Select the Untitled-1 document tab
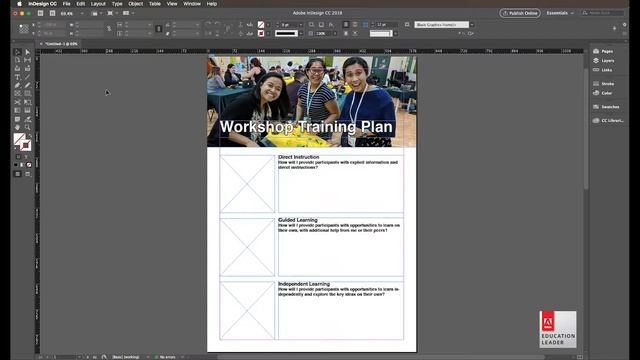The width and height of the screenshot is (640, 360). (x=61, y=44)
